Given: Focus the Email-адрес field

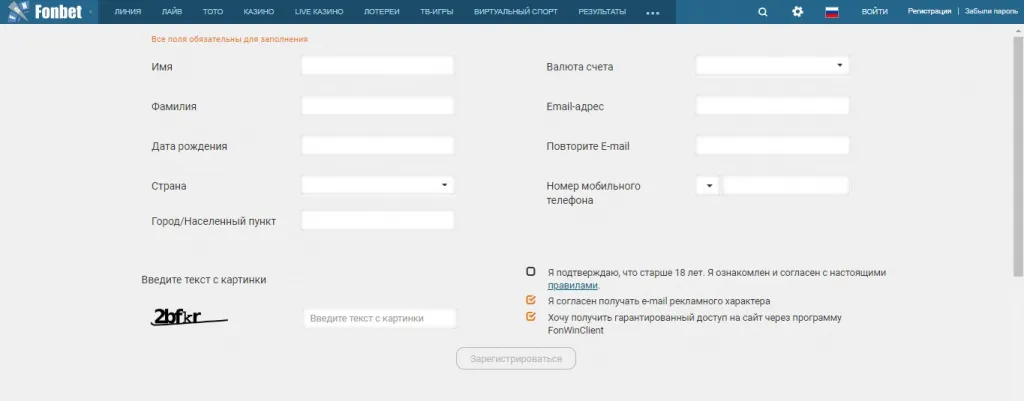Looking at the screenshot, I should [773, 106].
